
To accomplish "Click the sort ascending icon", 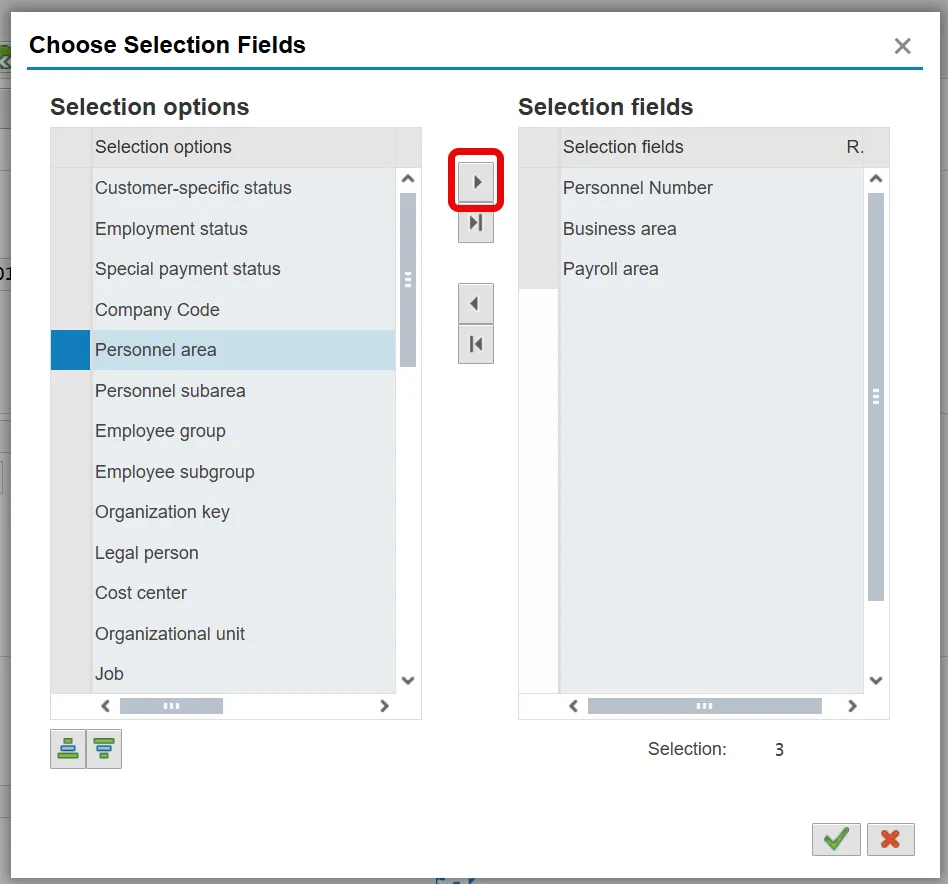I will [68, 749].
